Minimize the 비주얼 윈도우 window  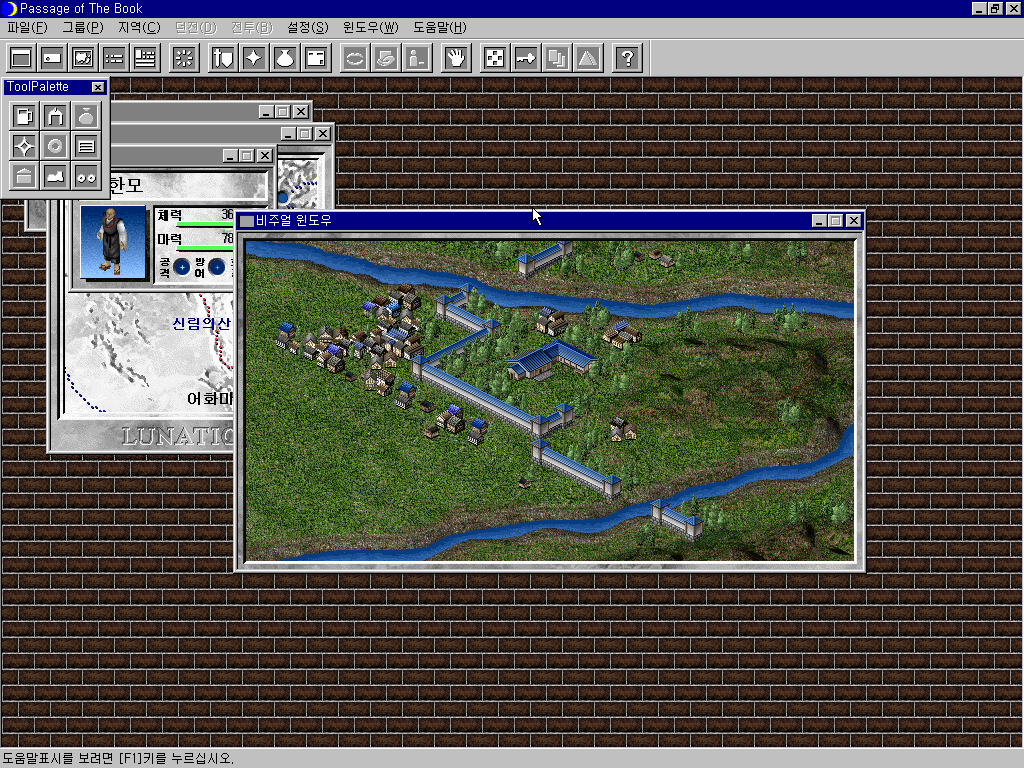coord(819,221)
